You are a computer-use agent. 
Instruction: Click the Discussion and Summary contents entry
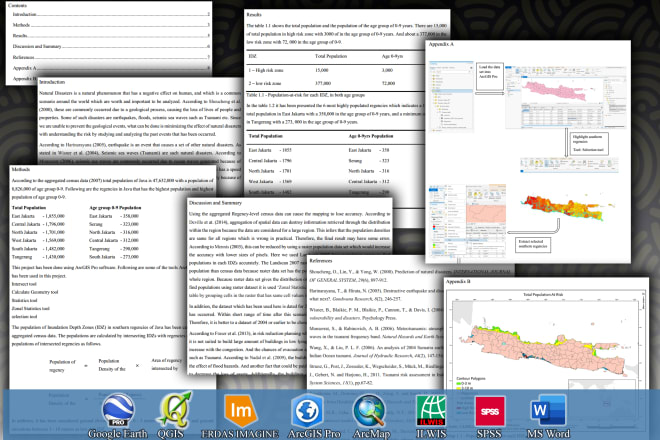111,46
